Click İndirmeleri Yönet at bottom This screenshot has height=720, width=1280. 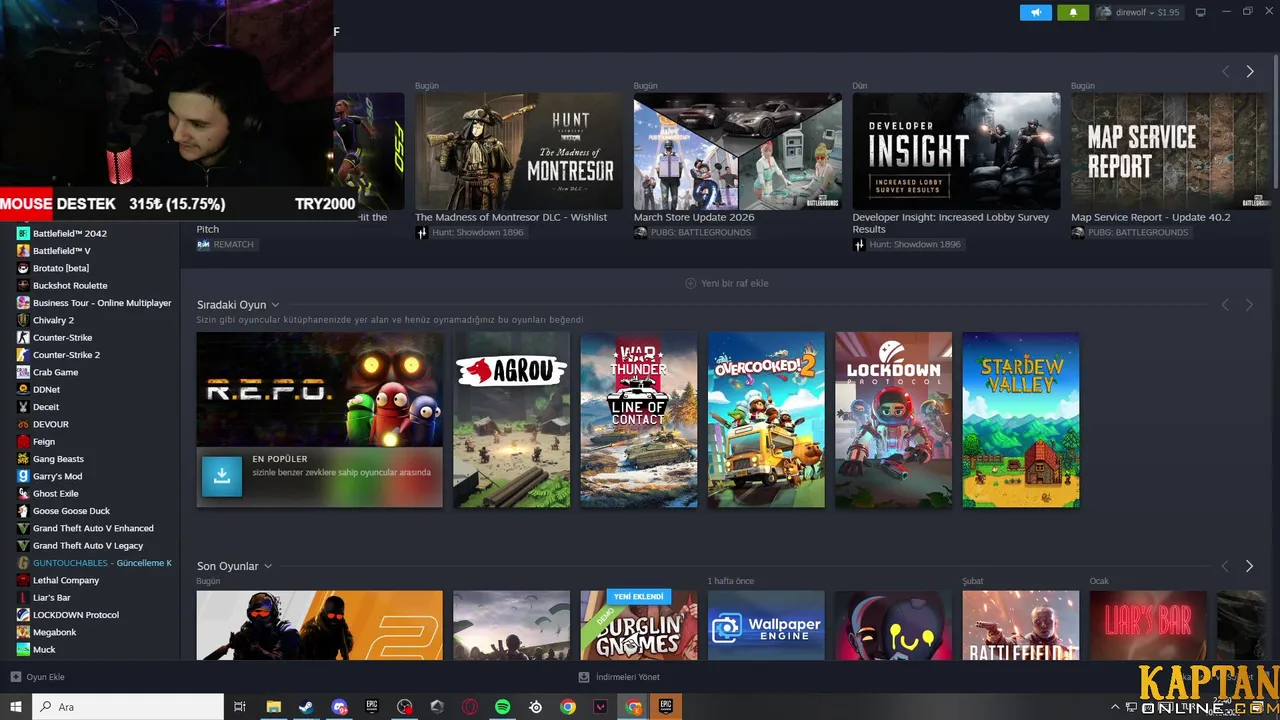[619, 677]
